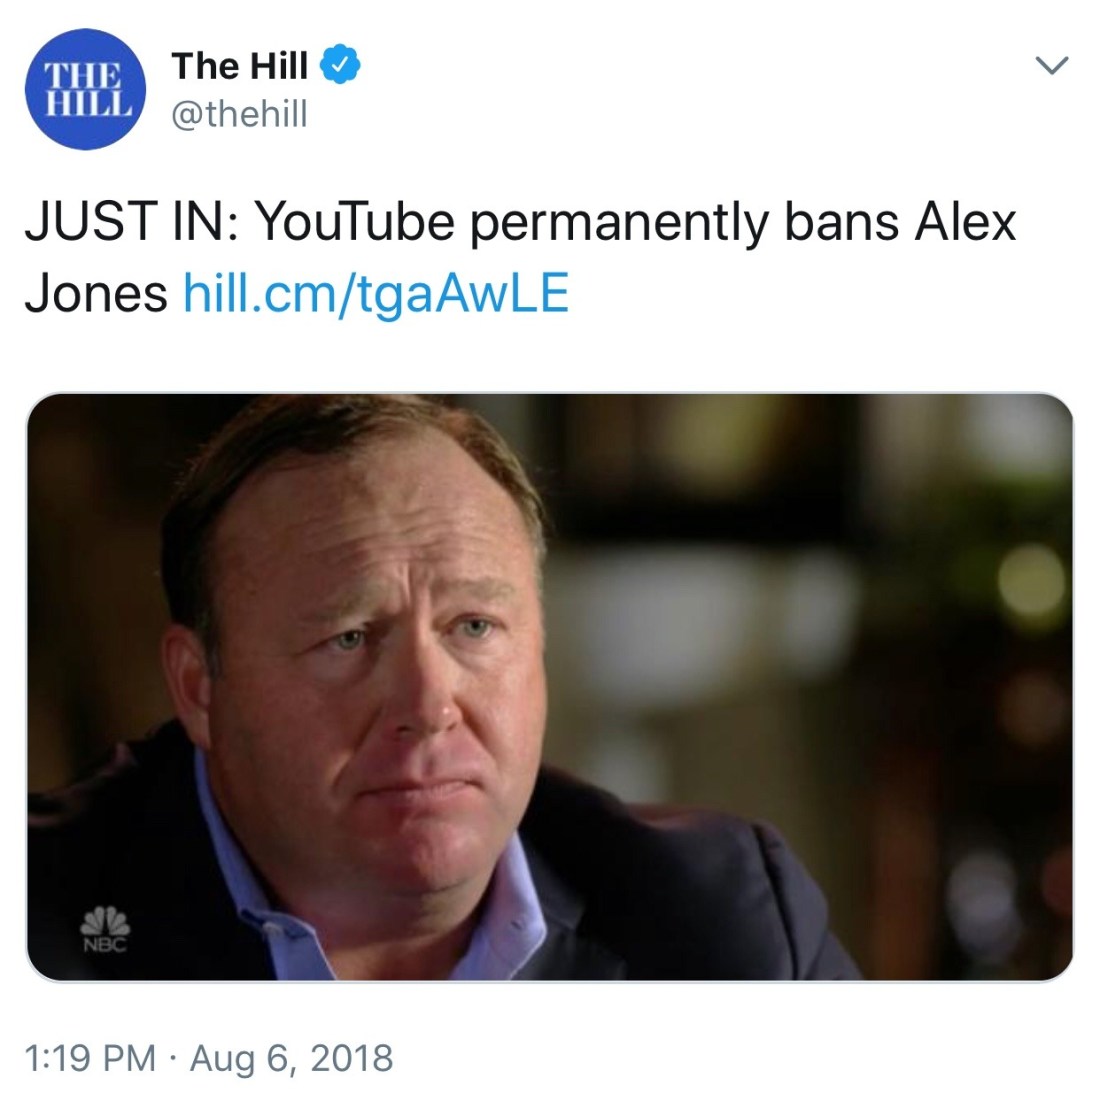1100x1093 pixels.
Task: Click "Alex" in the tweet's first line
Action: [x=965, y=221]
